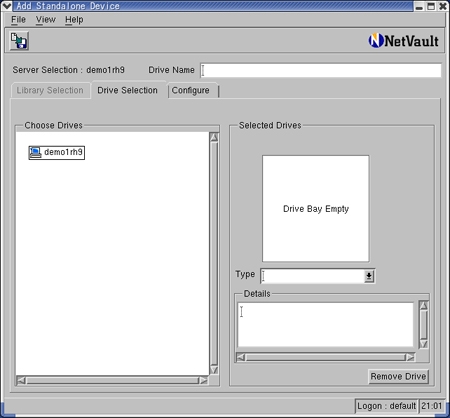This screenshot has height=418, width=450.
Task: Expand the demo1rh9 tree node
Action: coord(57,152)
